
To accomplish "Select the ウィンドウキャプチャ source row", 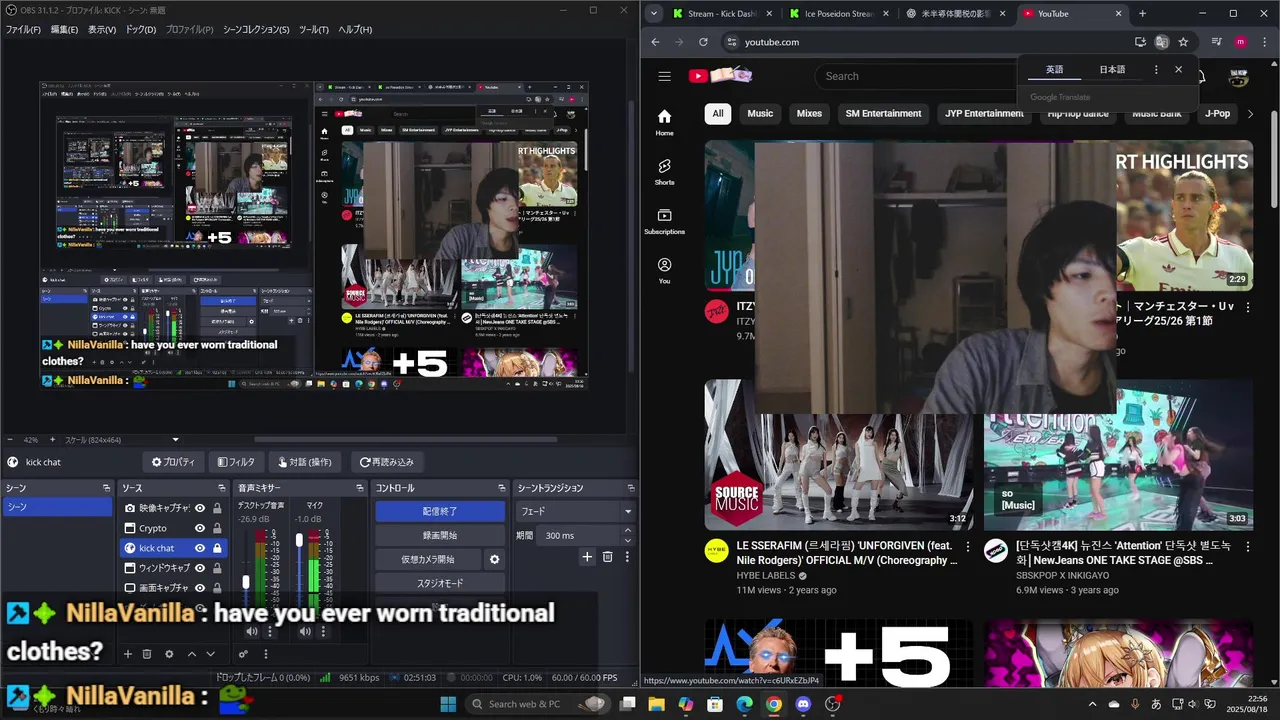I will point(172,568).
